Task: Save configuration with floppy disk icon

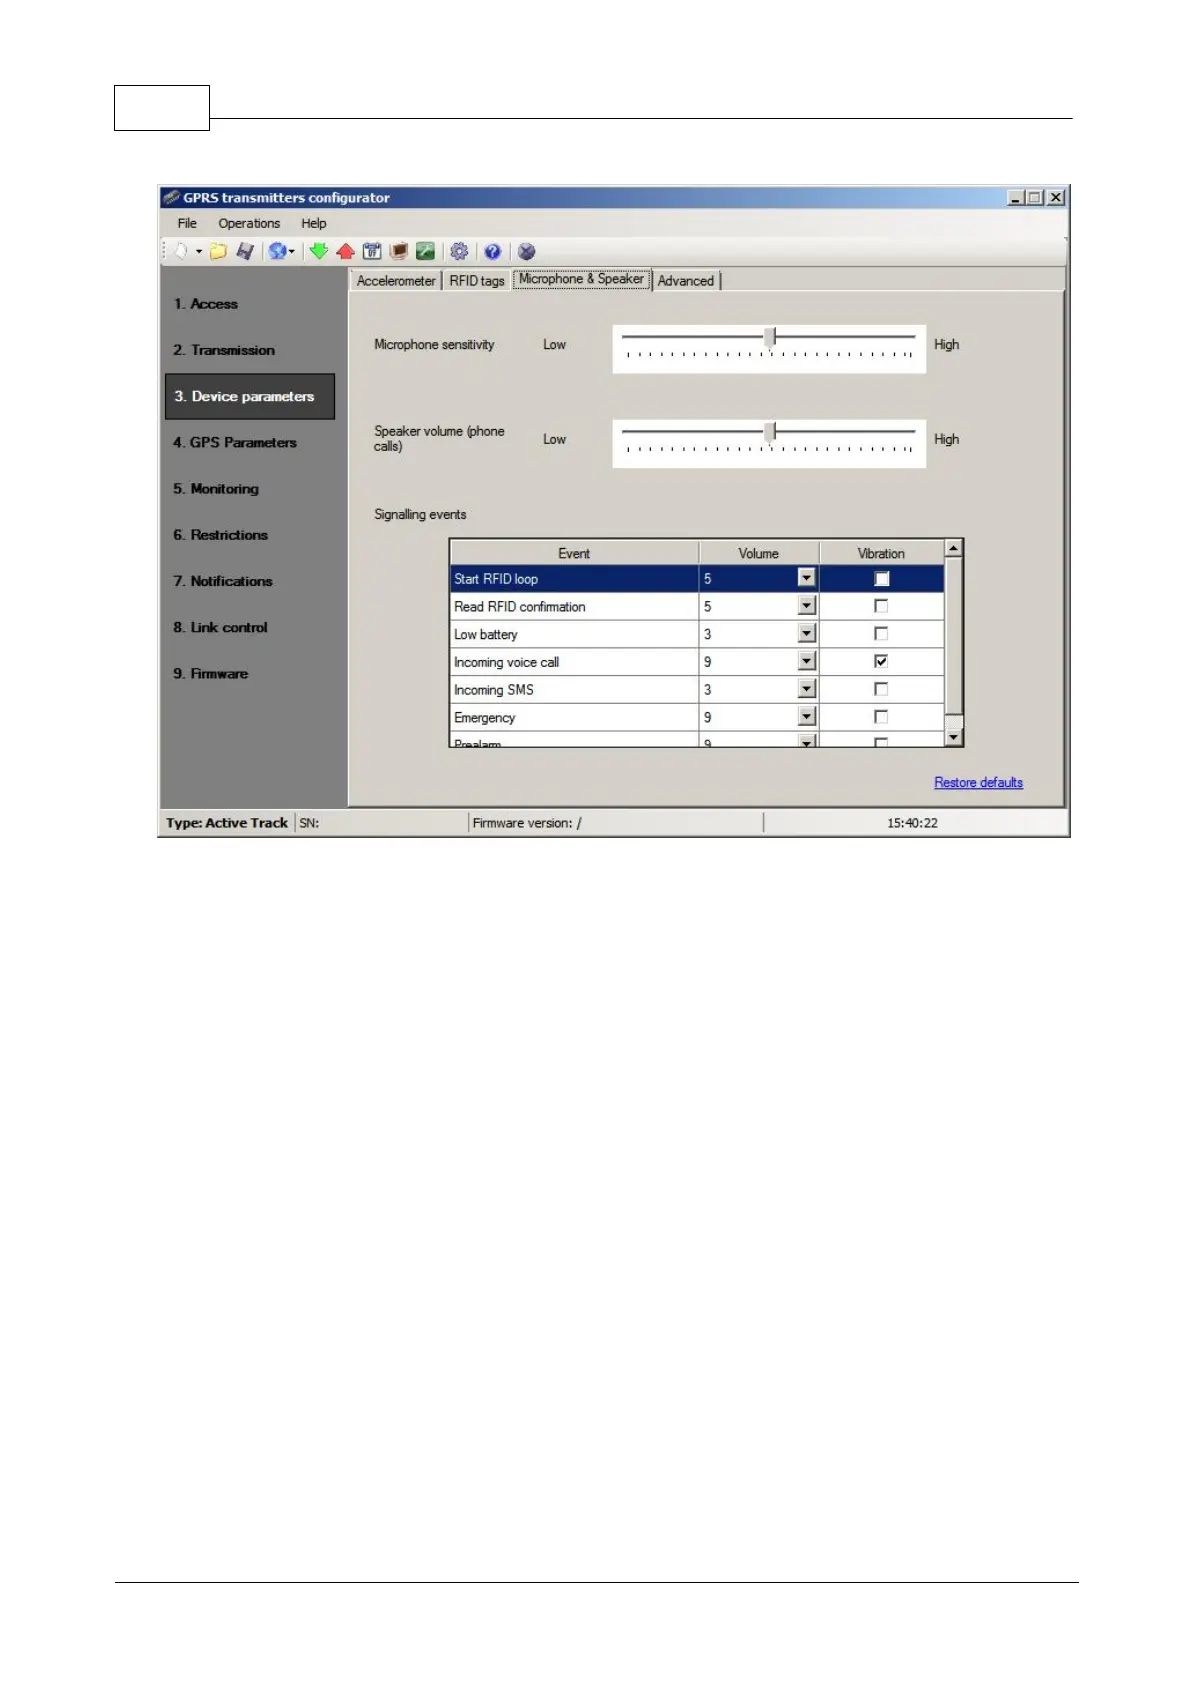Action: coord(245,251)
